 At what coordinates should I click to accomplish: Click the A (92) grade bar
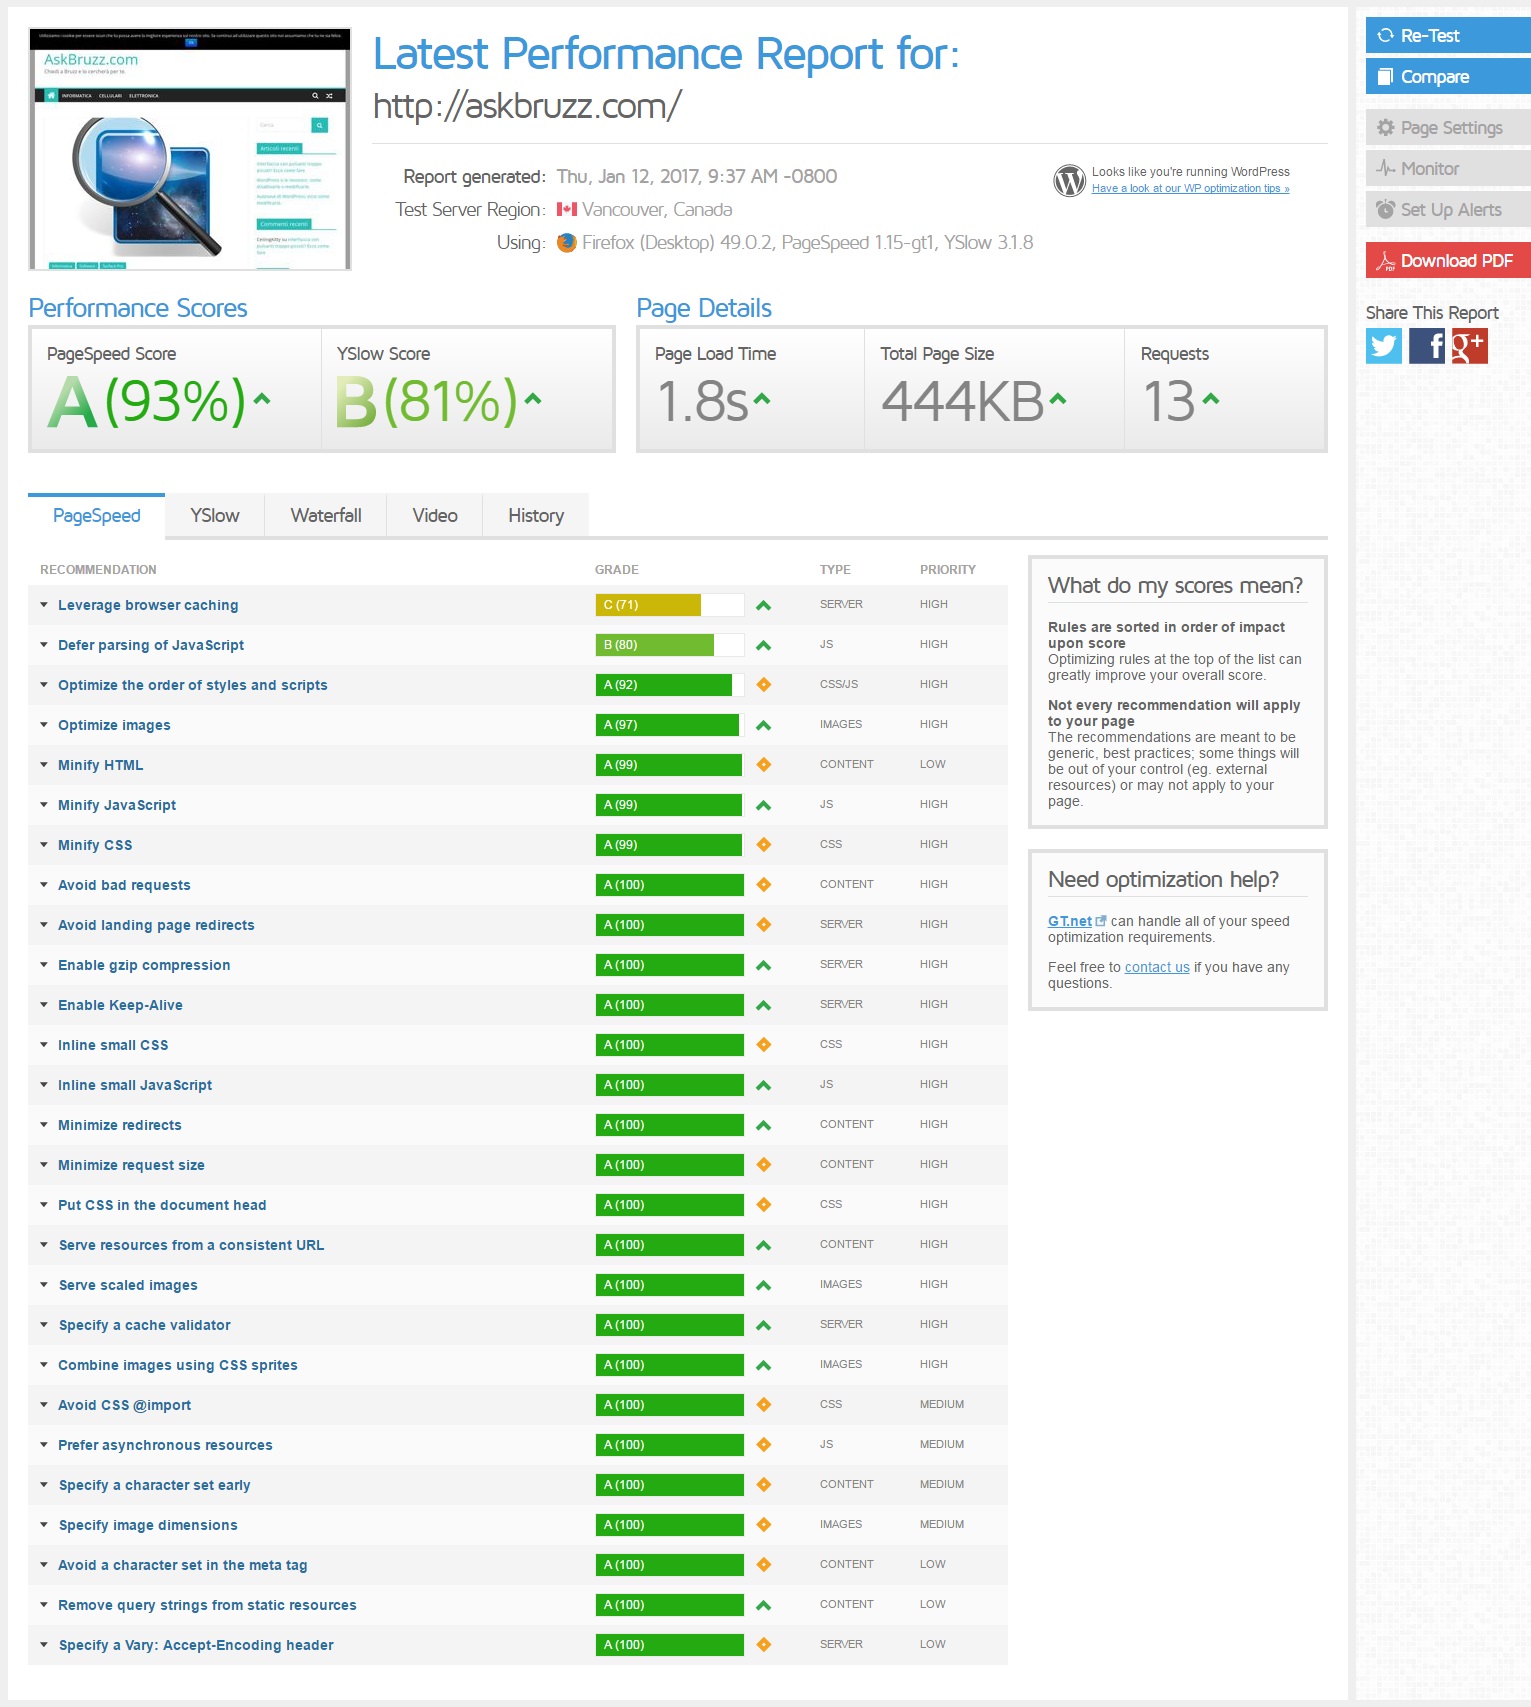point(670,685)
